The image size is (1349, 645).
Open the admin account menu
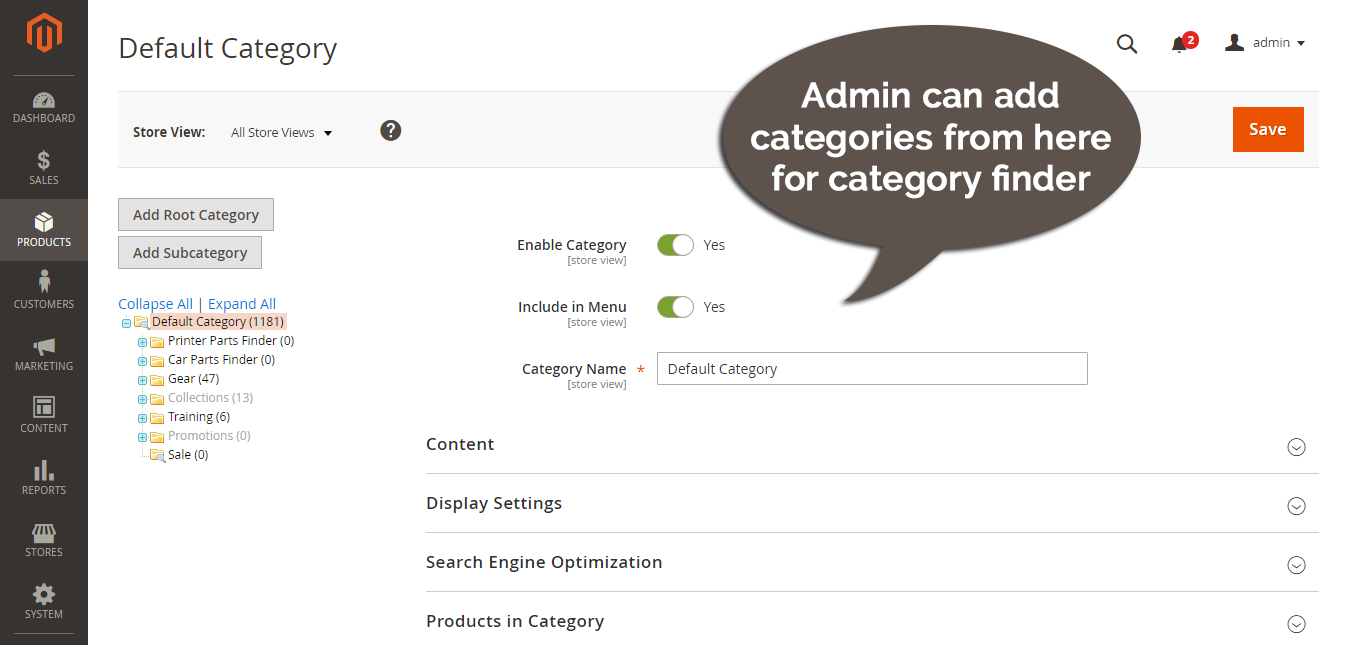1265,42
